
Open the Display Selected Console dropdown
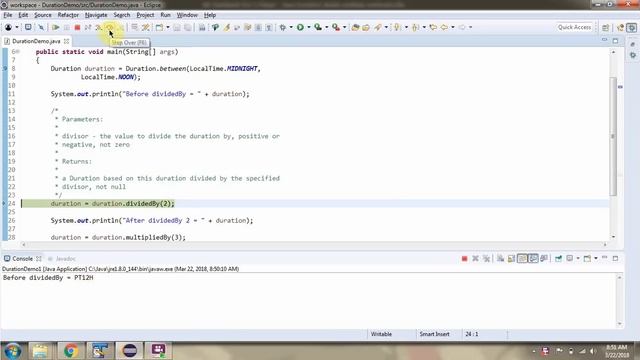[x=578, y=258]
